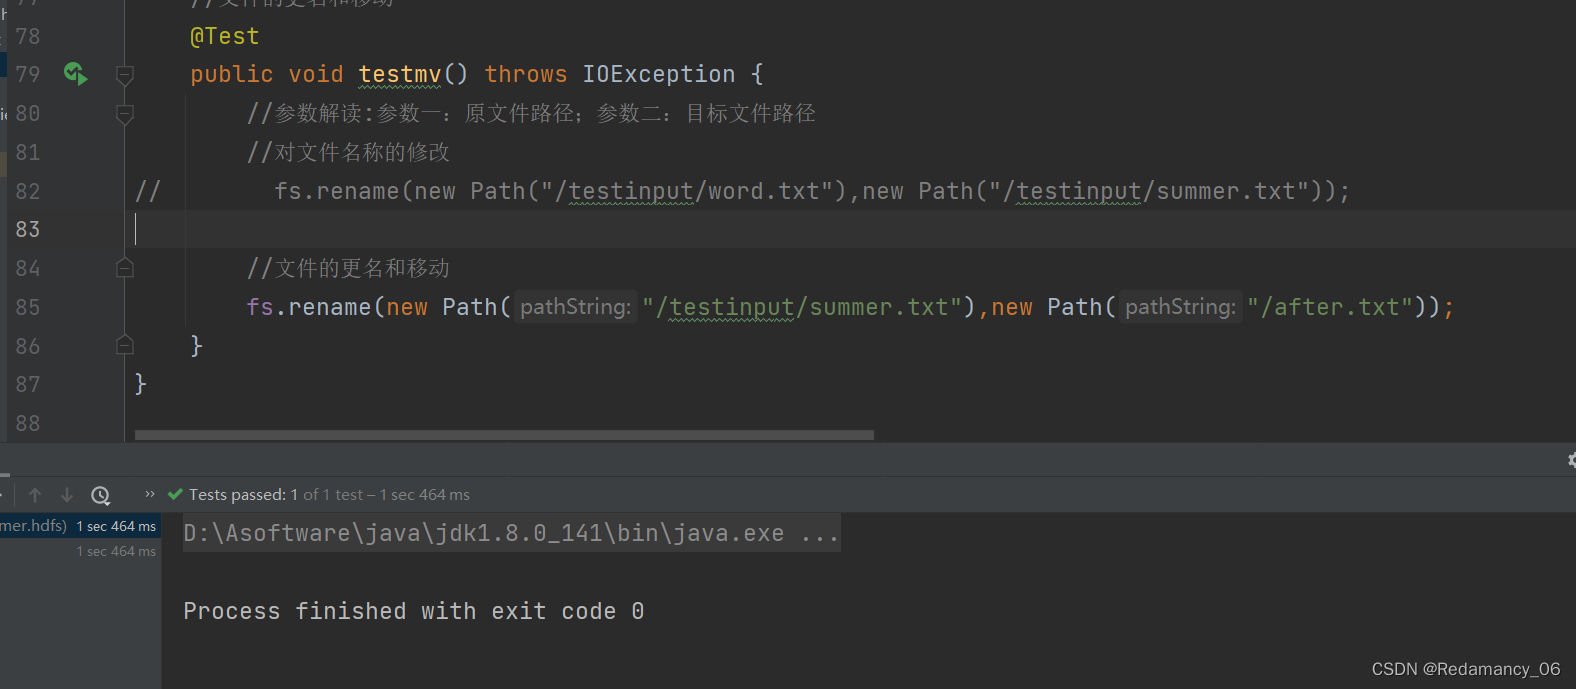Open test history clock icon
Viewport: 1576px width, 689px height.
click(100, 495)
